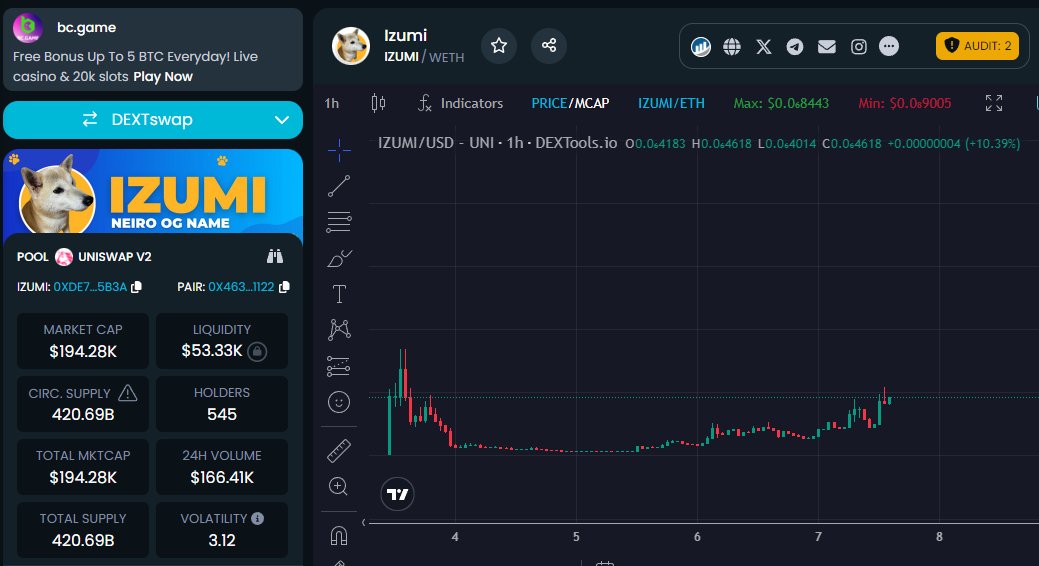Viewport: 1039px width, 566px height.
Task: Select the Min: $0.0₈9005 label
Action: (904, 103)
